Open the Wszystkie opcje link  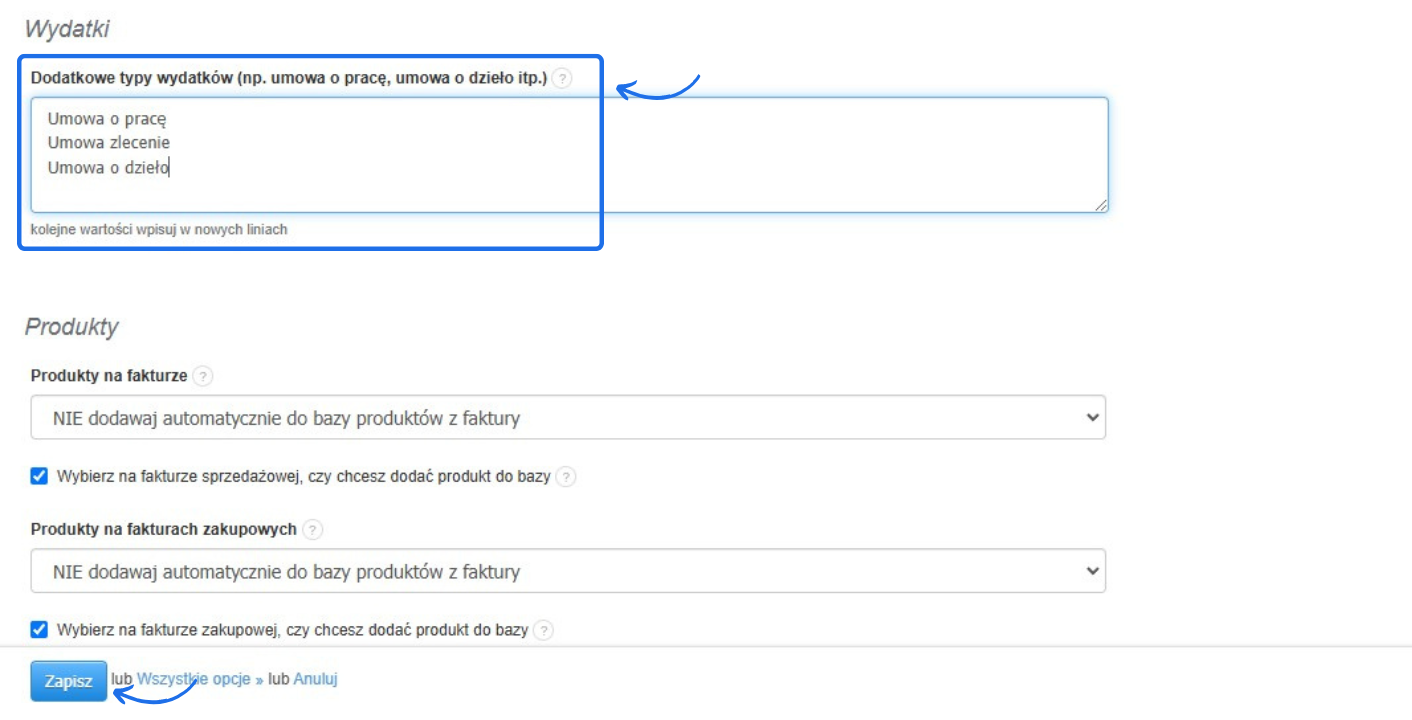tap(200, 678)
